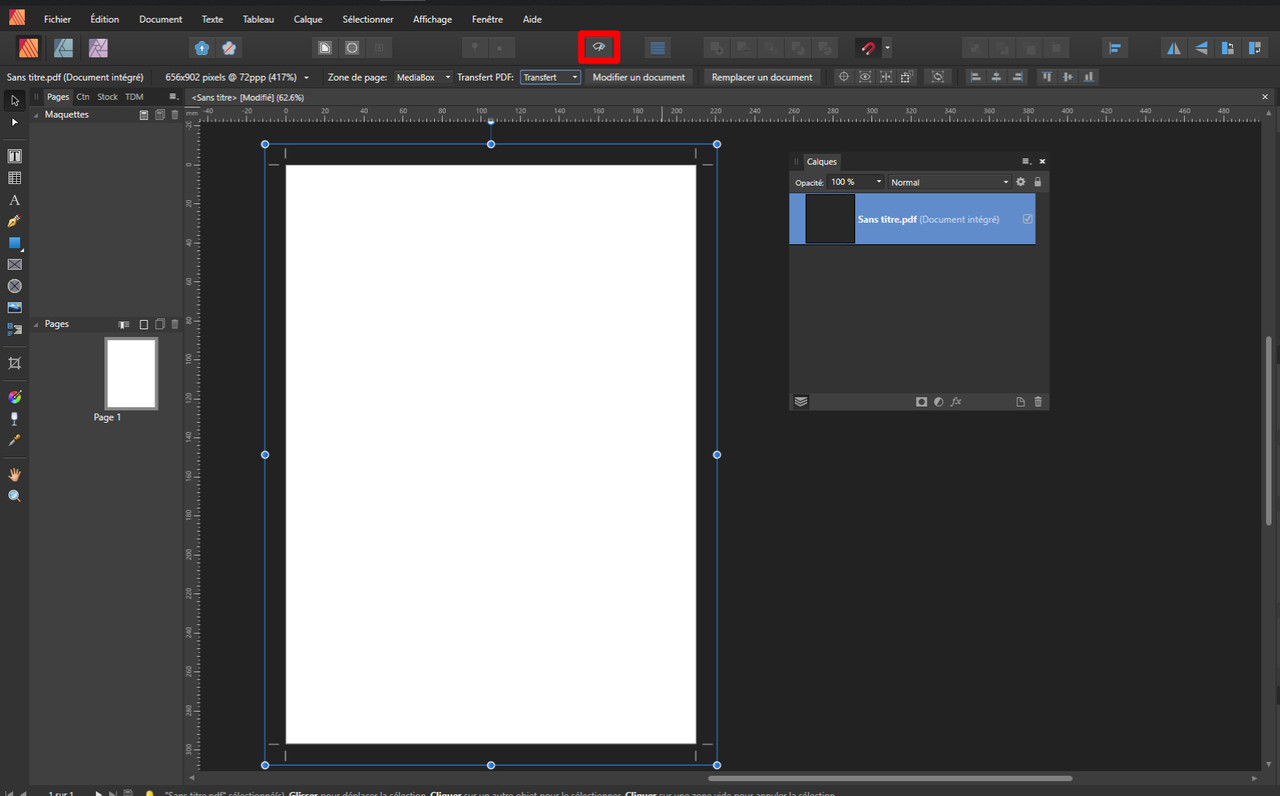Viewport: 1280px width, 796px height.
Task: Click the Page 1 thumbnail
Action: point(131,373)
